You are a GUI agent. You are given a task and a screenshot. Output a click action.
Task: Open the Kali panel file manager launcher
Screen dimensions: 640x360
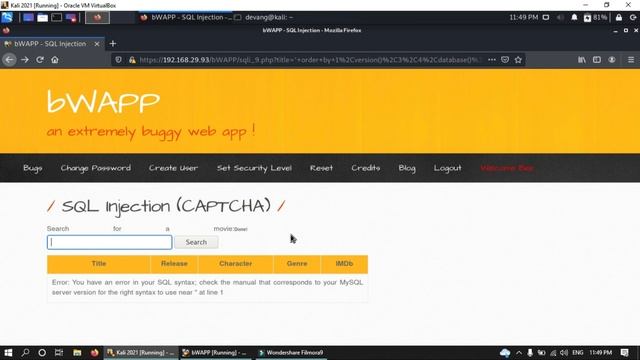coord(42,18)
